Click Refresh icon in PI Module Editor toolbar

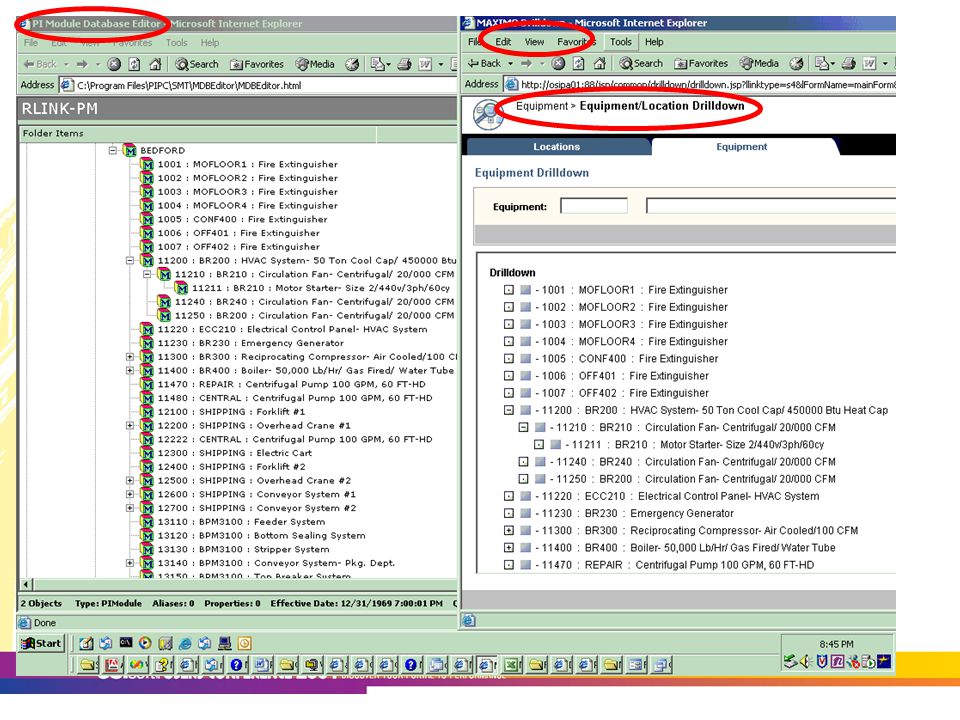tap(134, 64)
